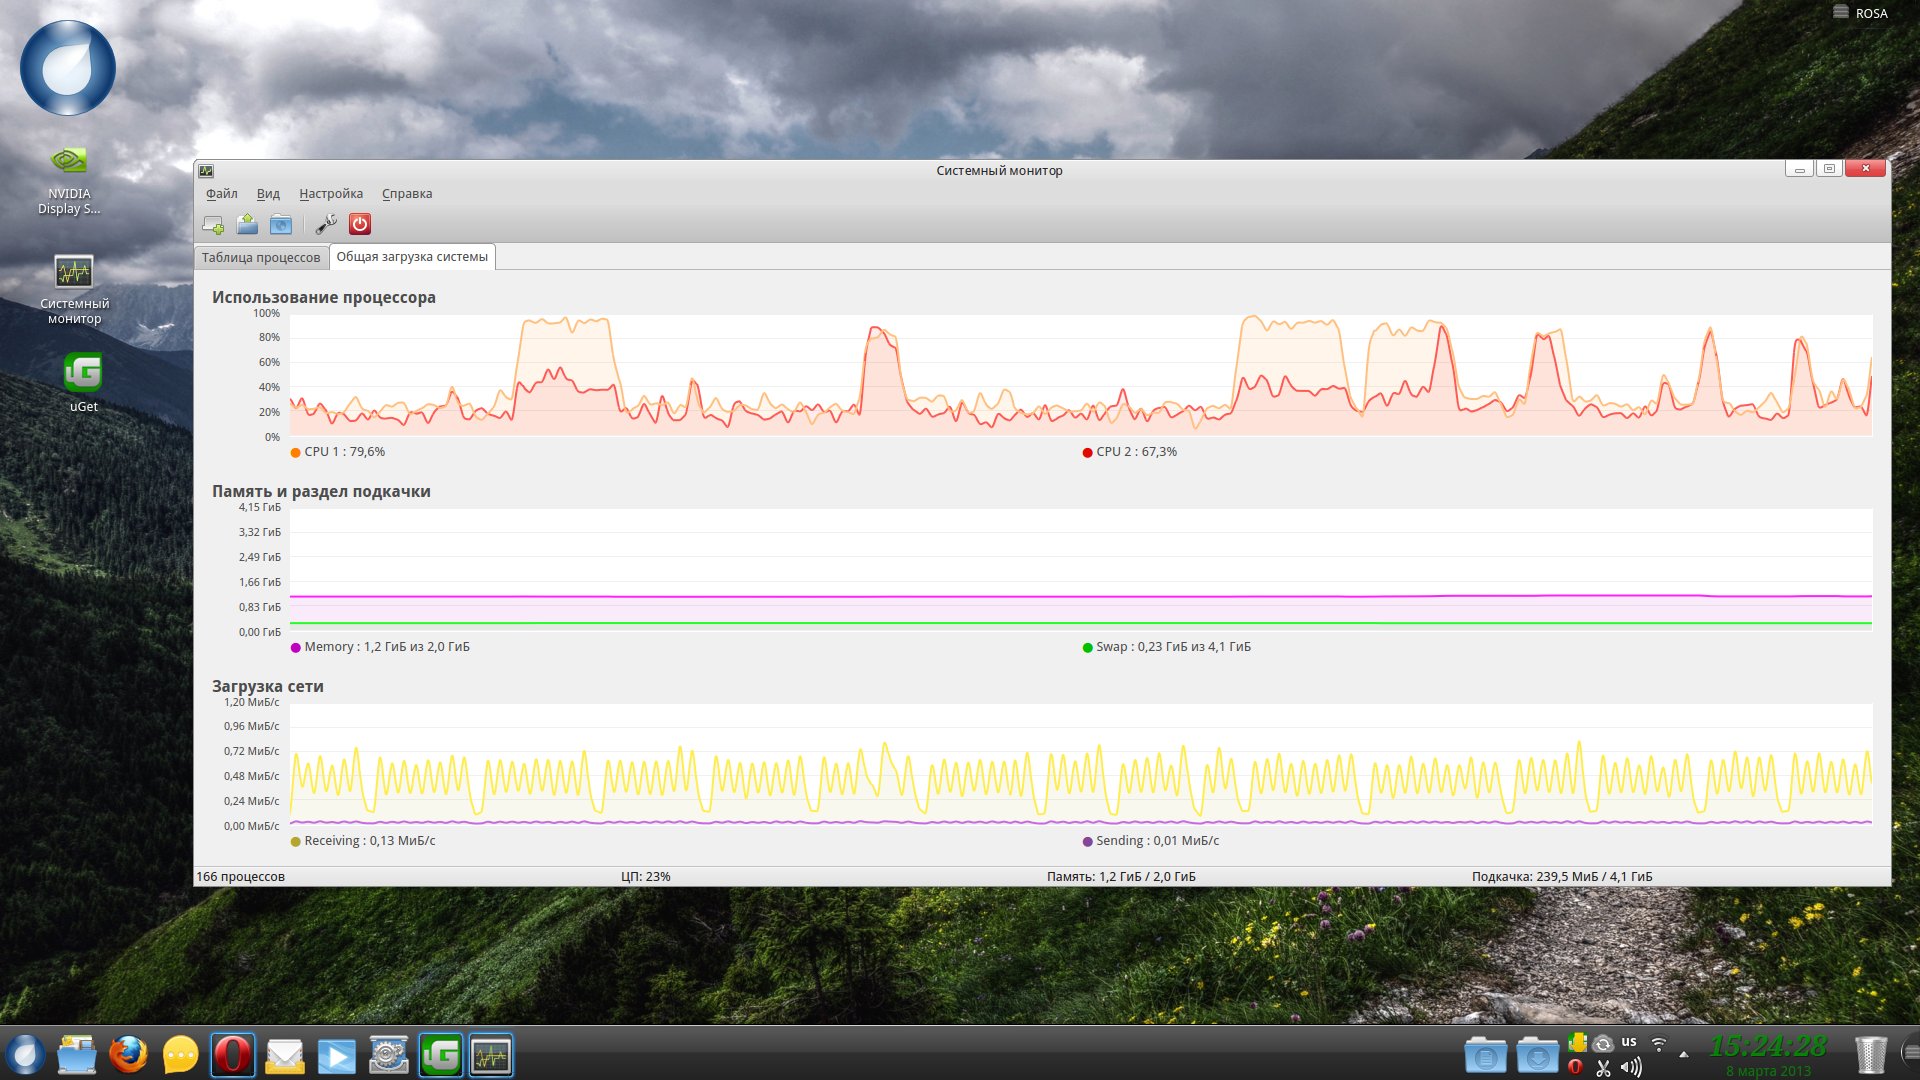Click the Swap green legend dot
The width and height of the screenshot is (1920, 1080).
(x=1087, y=648)
